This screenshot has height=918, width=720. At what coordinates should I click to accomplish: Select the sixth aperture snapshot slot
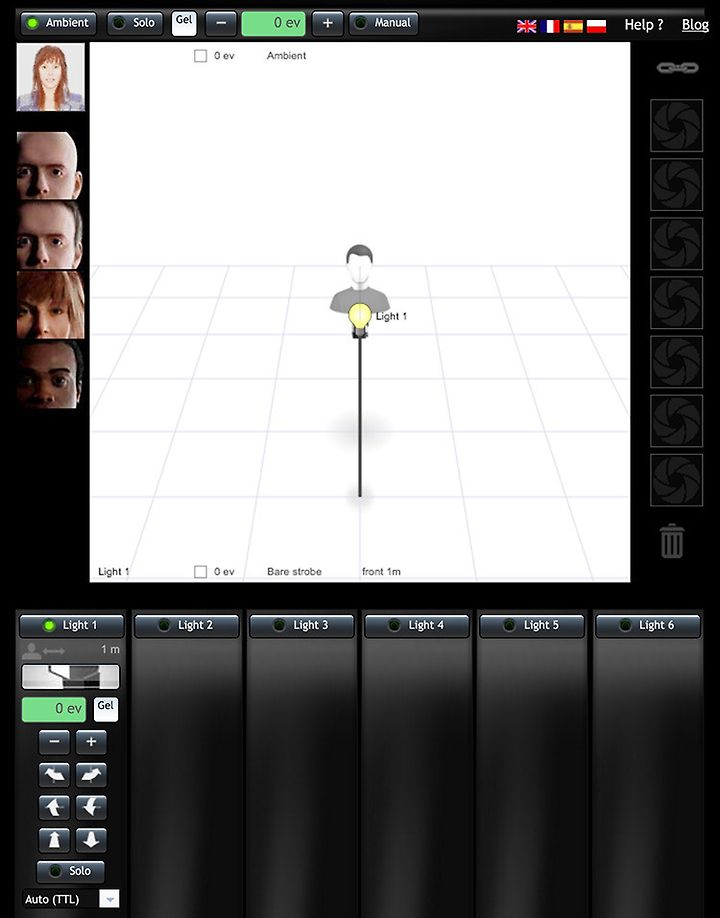click(x=677, y=421)
